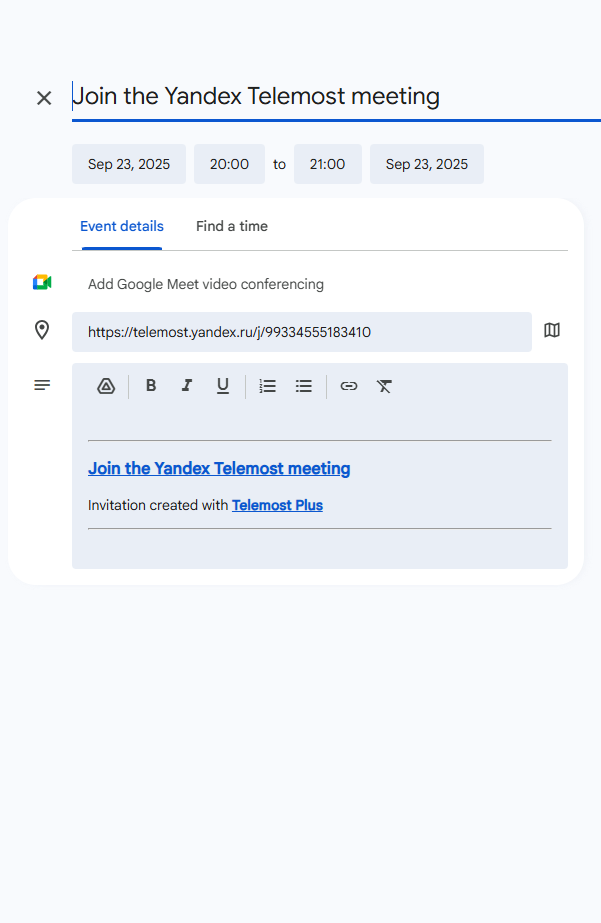
Task: Open map preview for the location
Action: (x=552, y=331)
